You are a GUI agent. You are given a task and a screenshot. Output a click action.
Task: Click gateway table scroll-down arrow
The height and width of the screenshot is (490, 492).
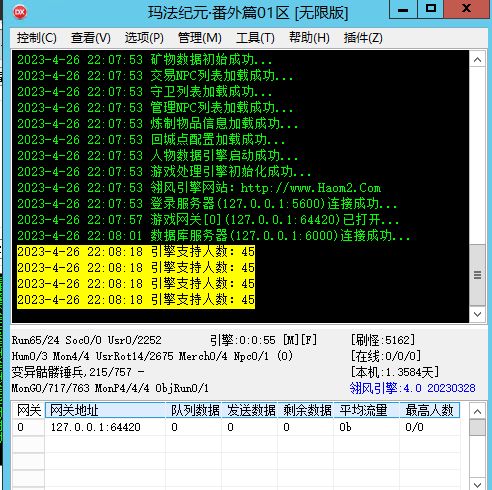(x=477, y=484)
